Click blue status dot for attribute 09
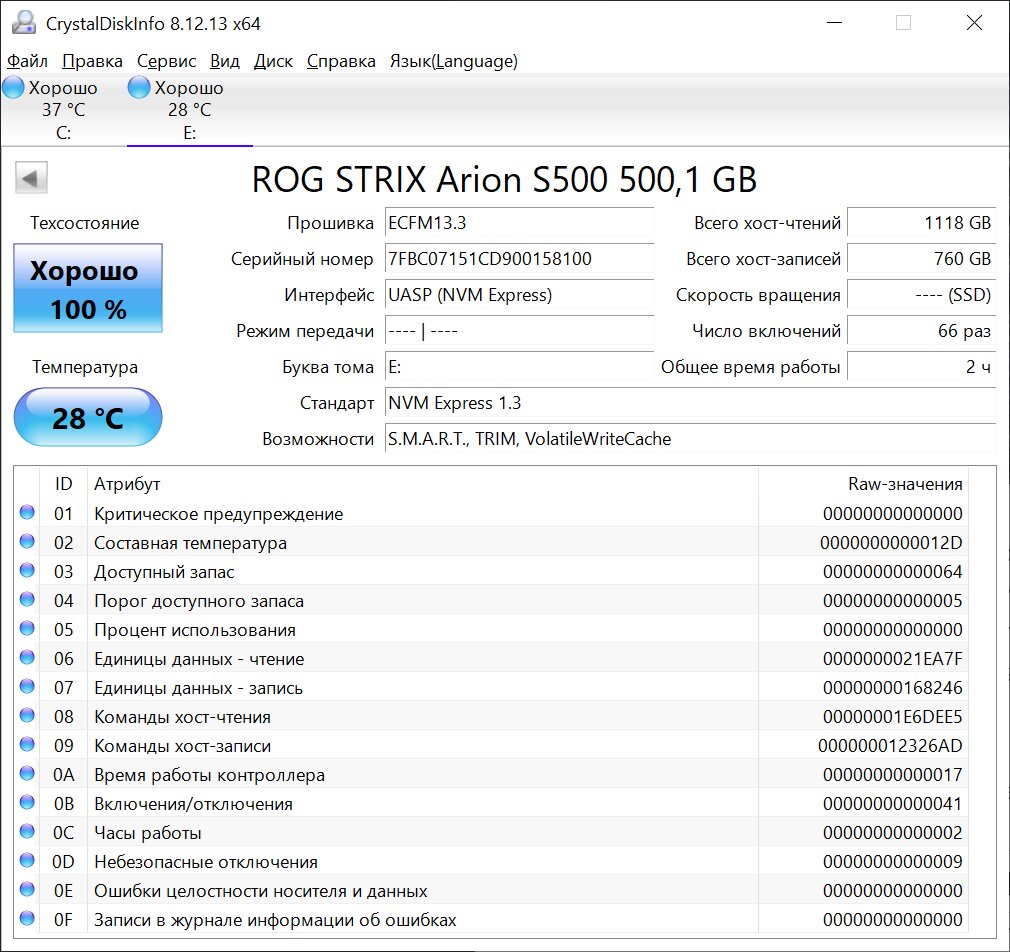Viewport: 1010px width, 952px height. point(27,745)
